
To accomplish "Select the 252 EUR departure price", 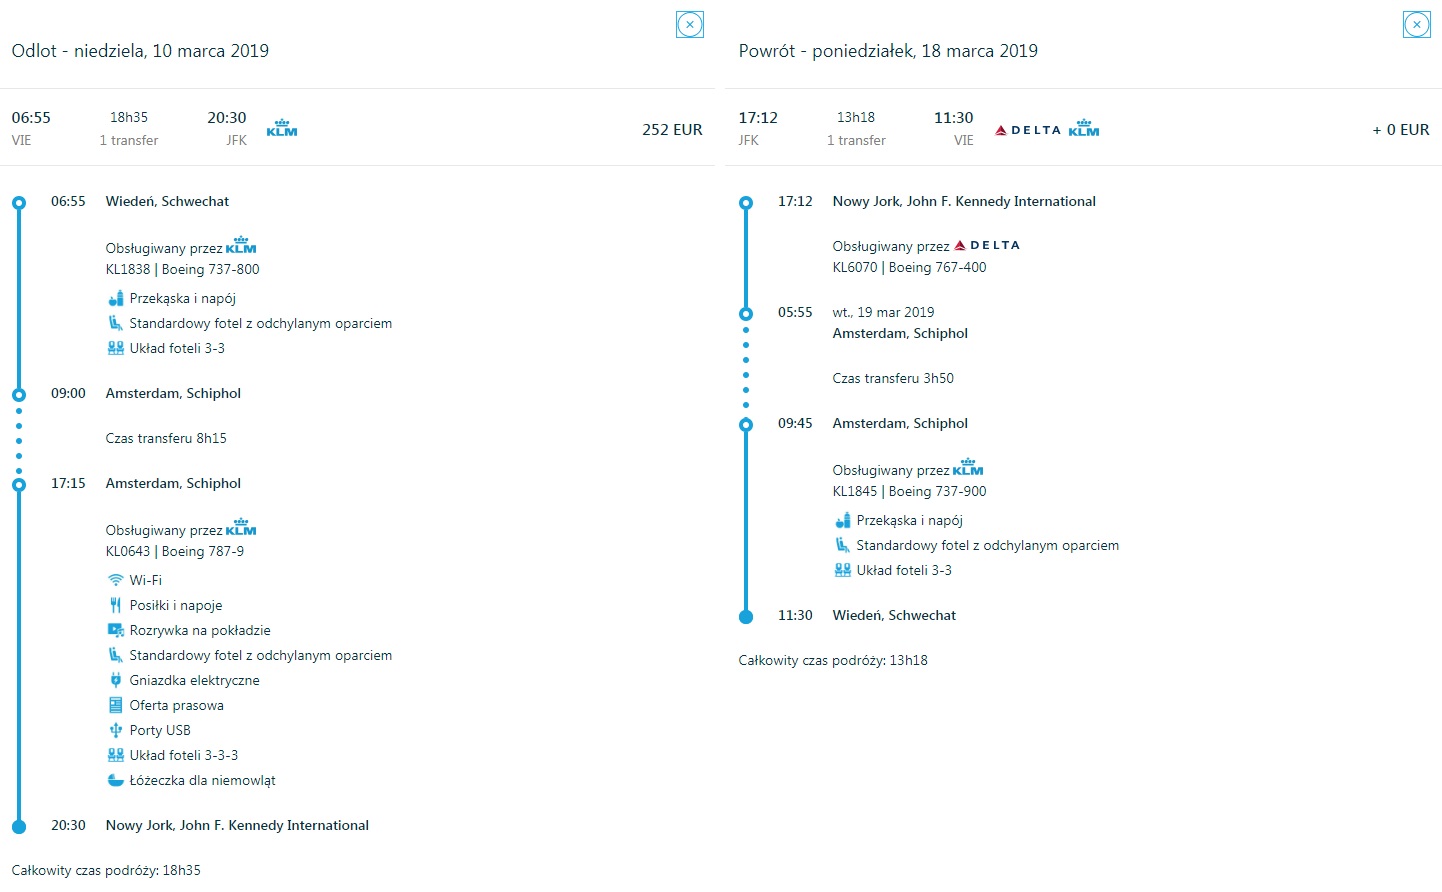I will click(672, 130).
